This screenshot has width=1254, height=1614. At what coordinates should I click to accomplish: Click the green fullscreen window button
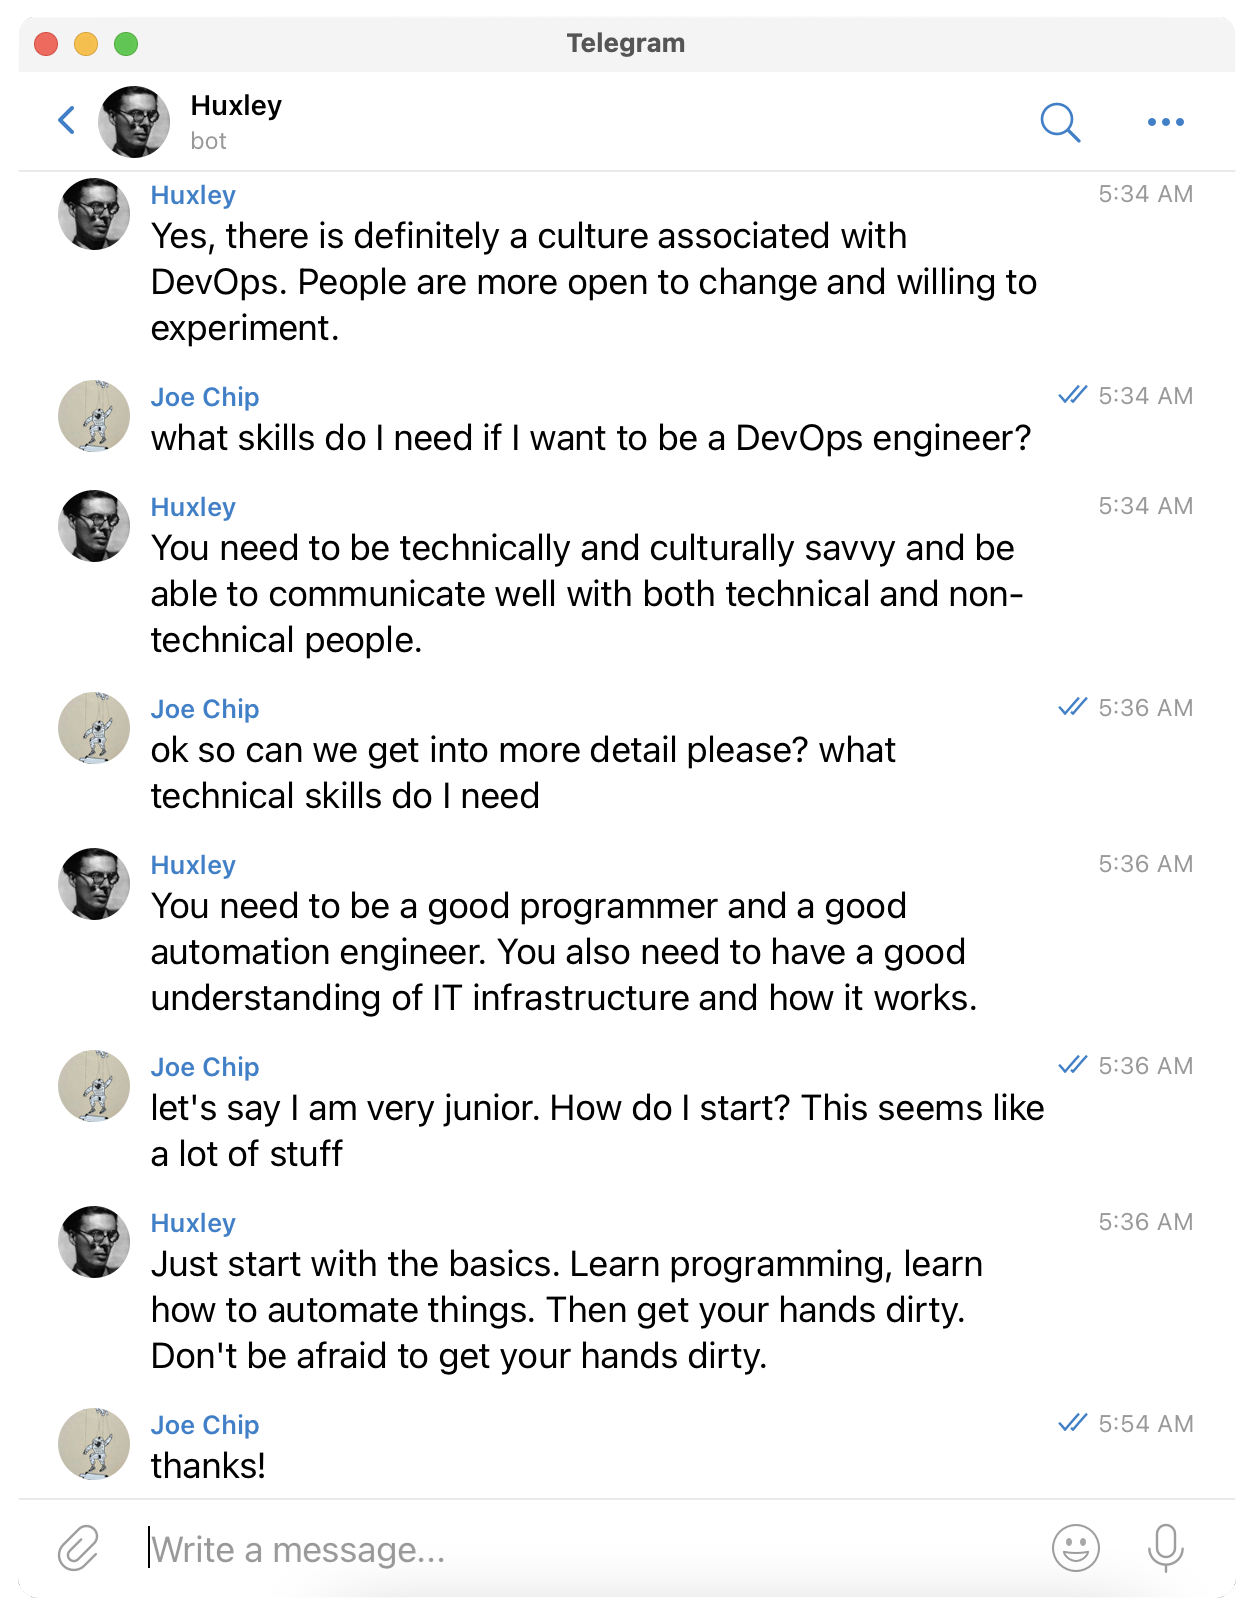(x=126, y=44)
